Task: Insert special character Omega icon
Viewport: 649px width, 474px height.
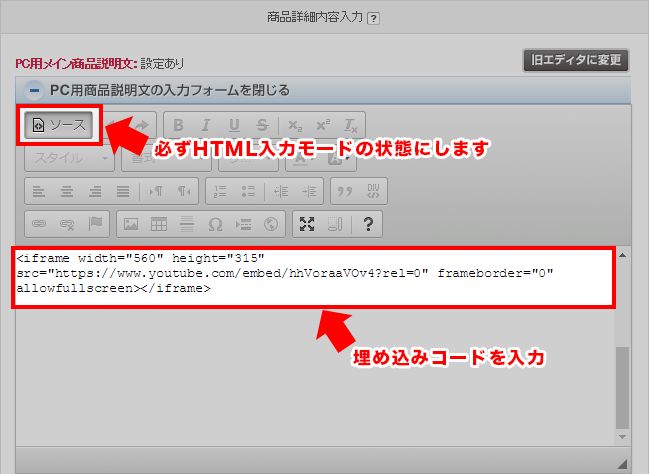Action: (215, 224)
